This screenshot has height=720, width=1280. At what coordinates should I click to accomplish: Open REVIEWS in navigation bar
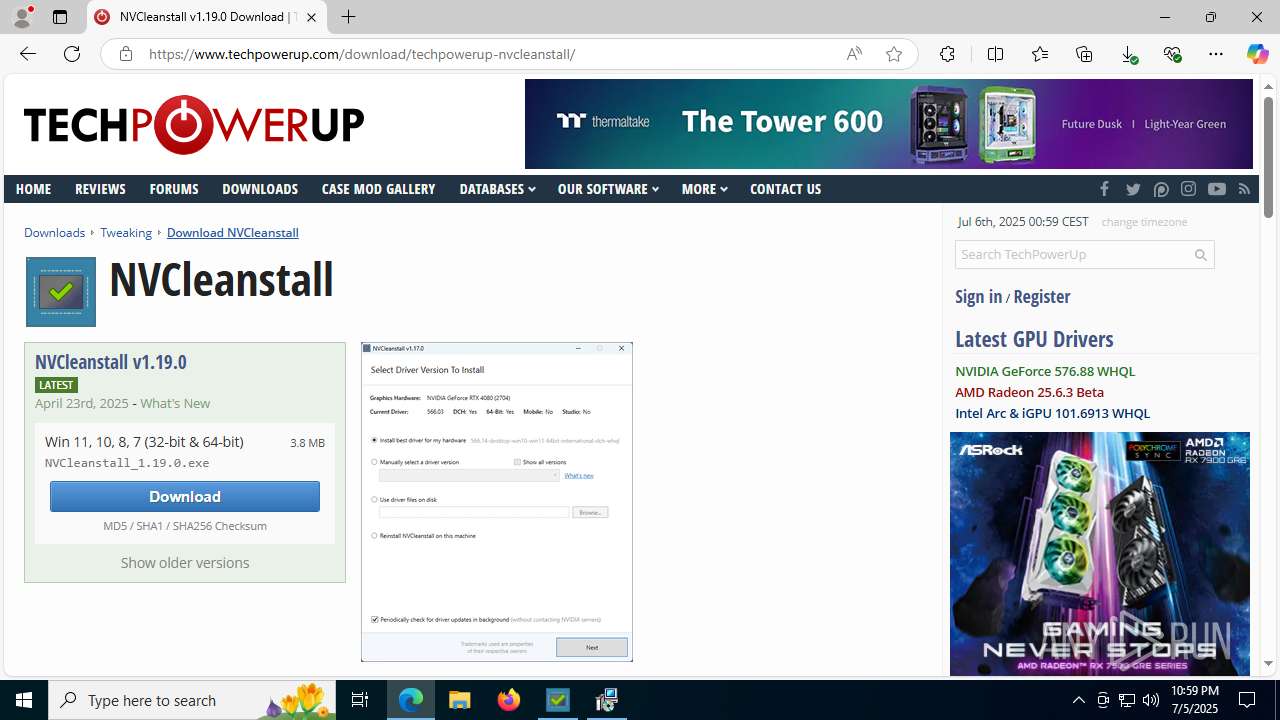(x=100, y=189)
